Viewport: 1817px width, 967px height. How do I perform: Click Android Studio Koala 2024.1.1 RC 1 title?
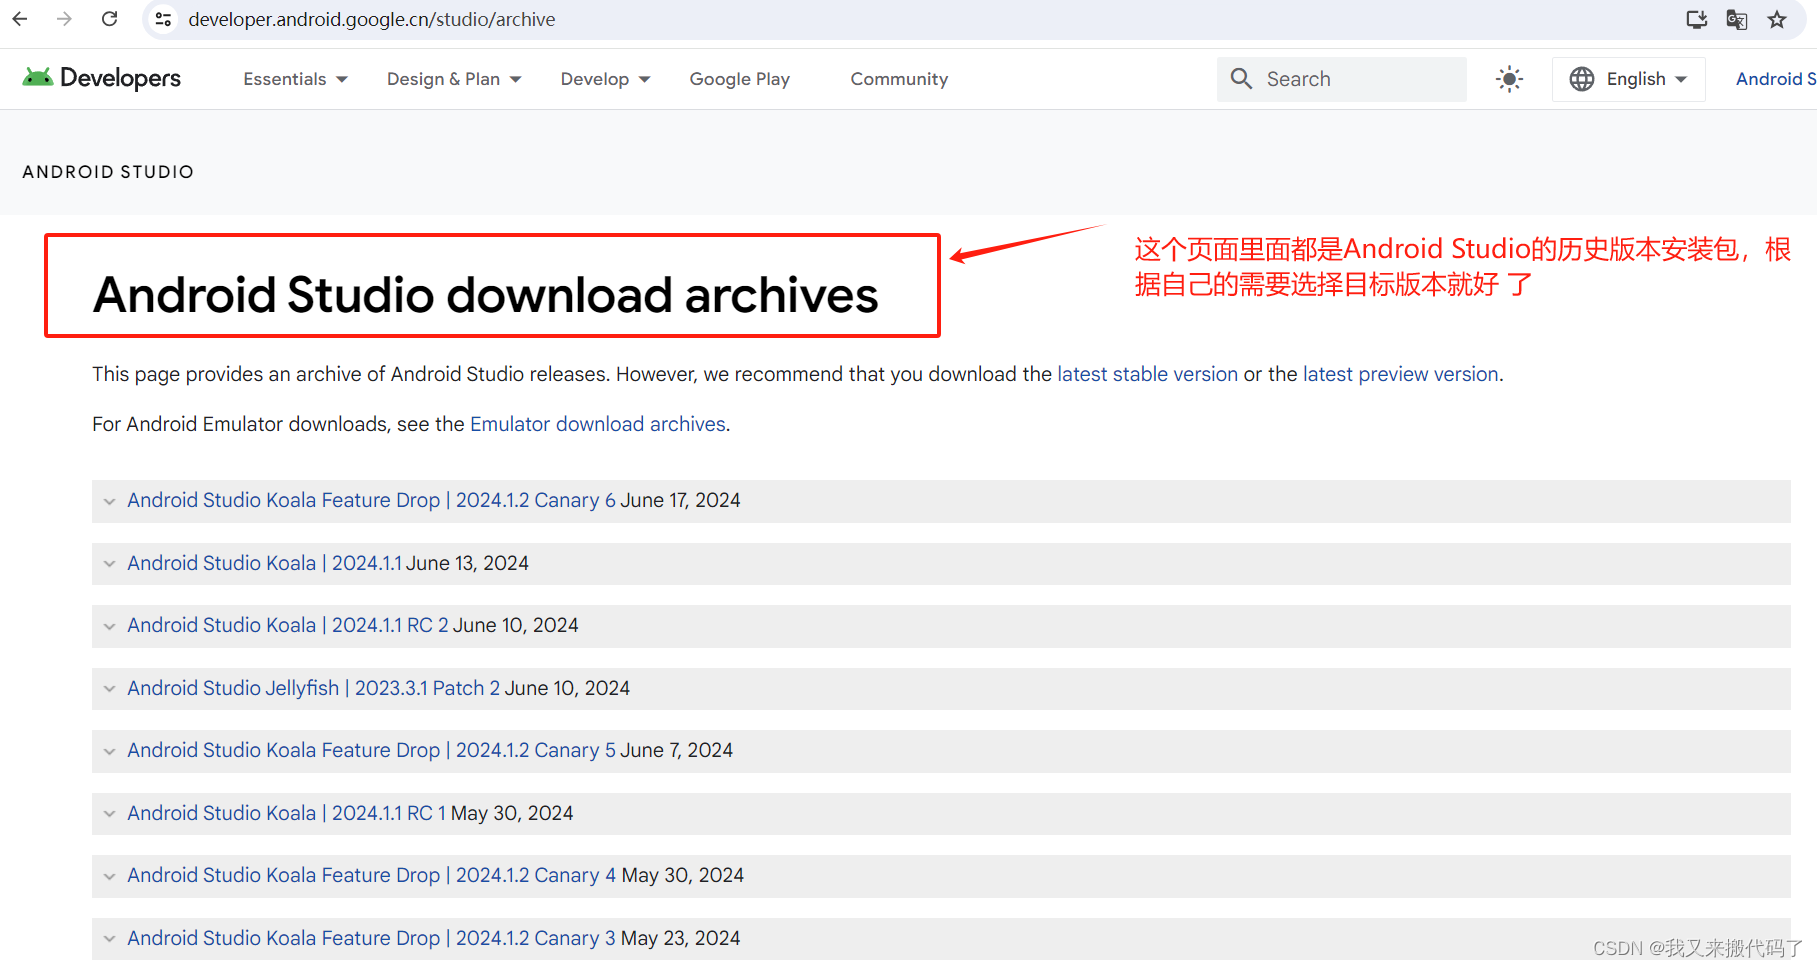286,813
